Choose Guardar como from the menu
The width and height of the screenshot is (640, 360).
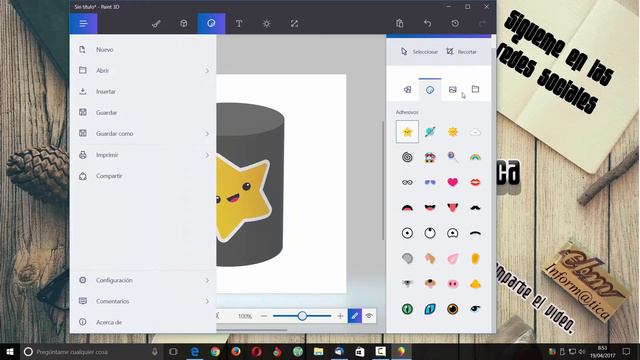click(143, 133)
